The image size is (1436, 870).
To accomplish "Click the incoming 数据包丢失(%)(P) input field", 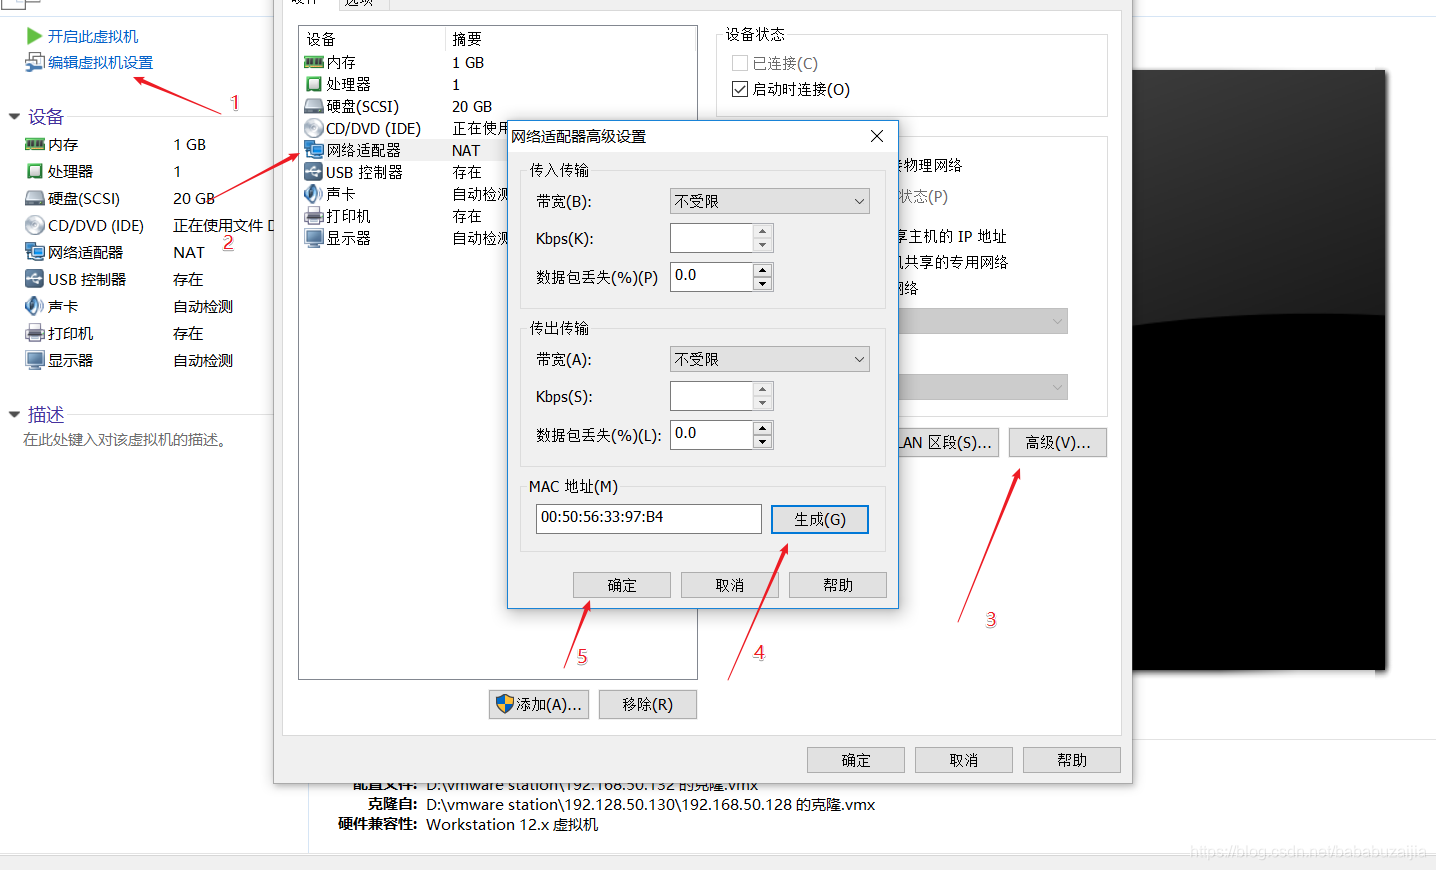I will click(x=711, y=276).
